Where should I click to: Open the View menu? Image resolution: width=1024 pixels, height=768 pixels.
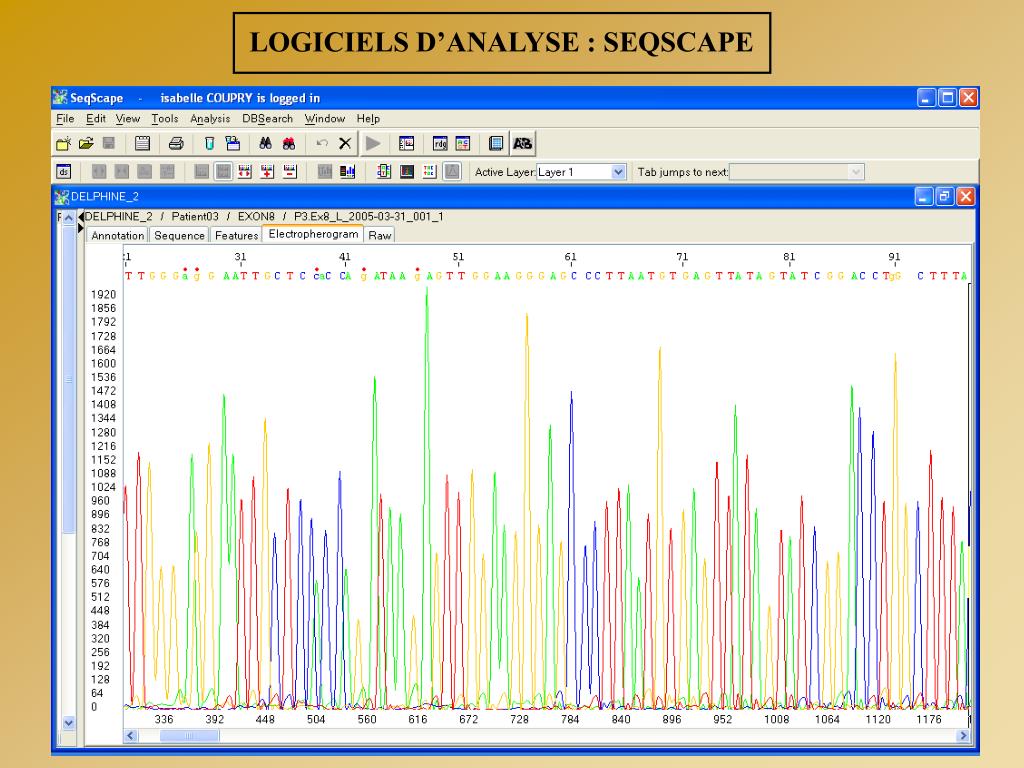pyautogui.click(x=128, y=119)
